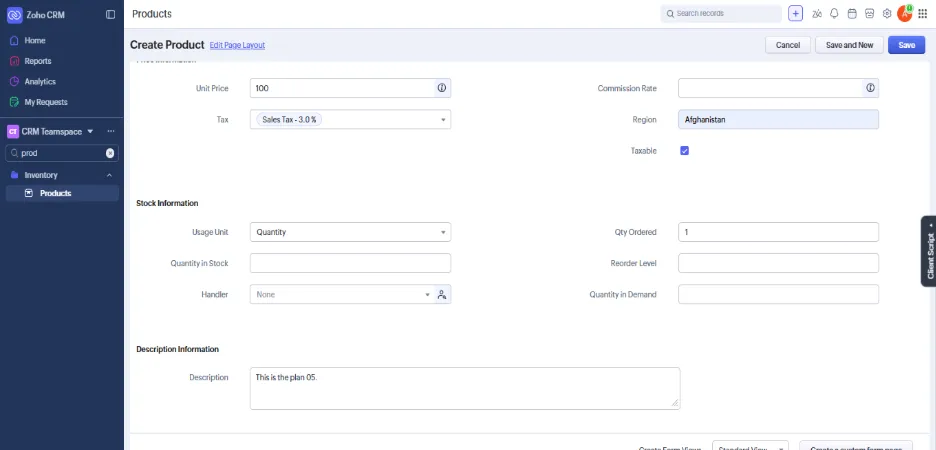Expand the CRM Teamspace dropdown arrow
Viewport: 936px width, 450px height.
[x=90, y=131]
